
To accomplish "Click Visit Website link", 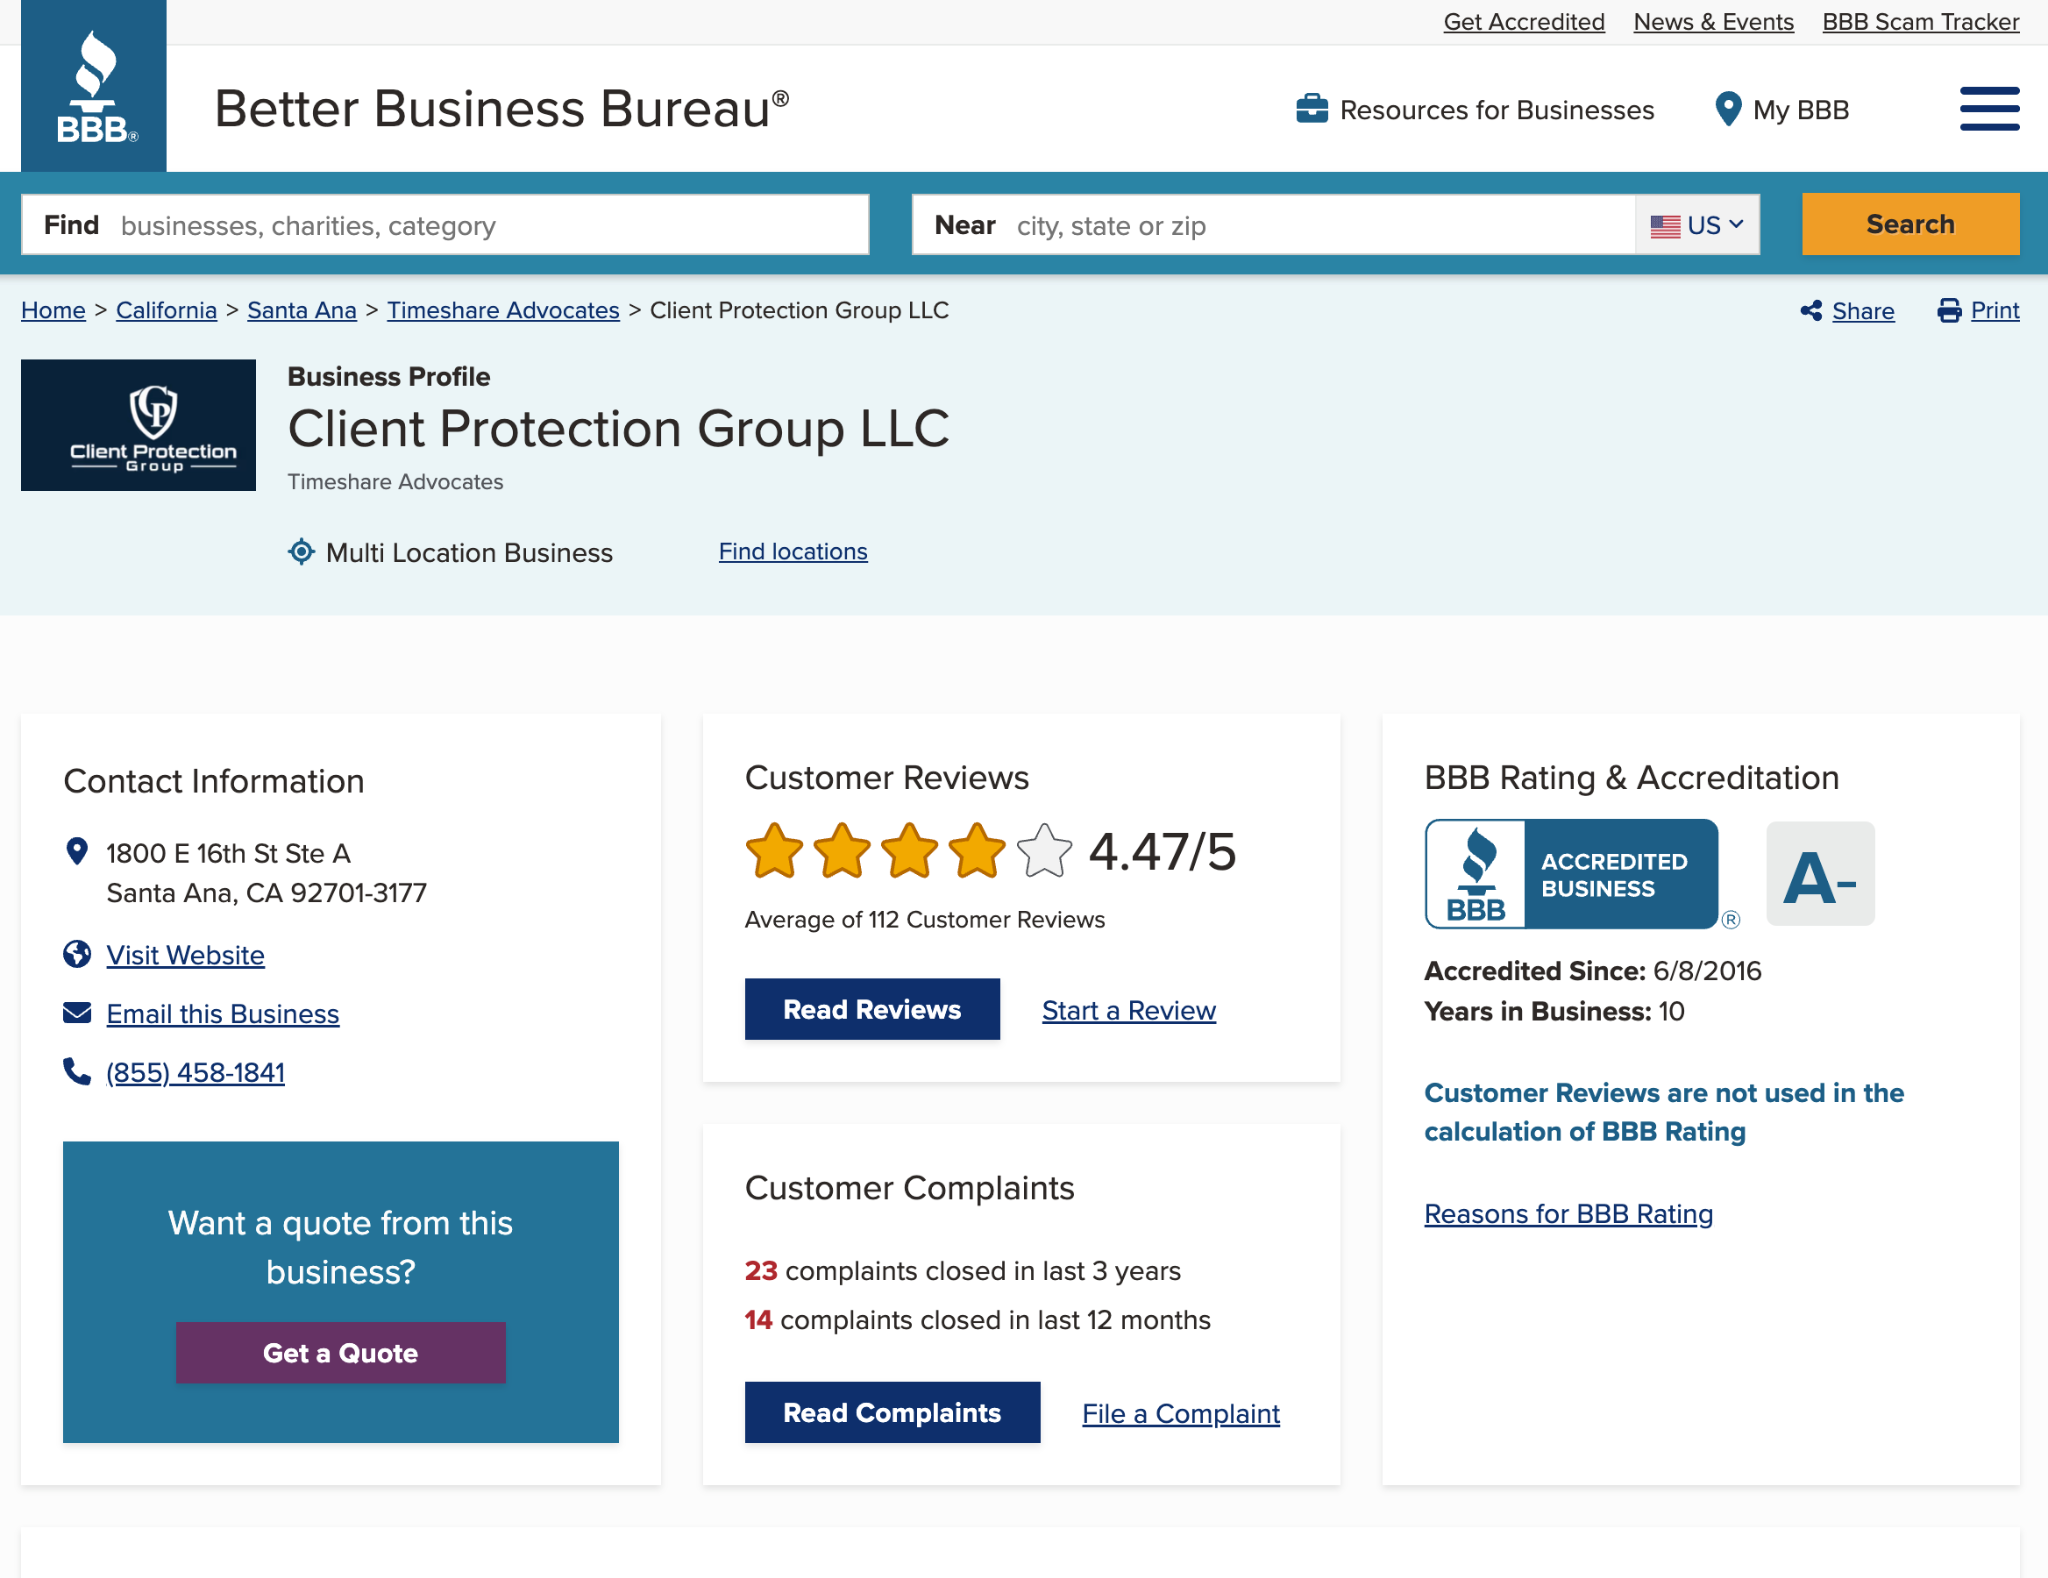I will coord(186,955).
